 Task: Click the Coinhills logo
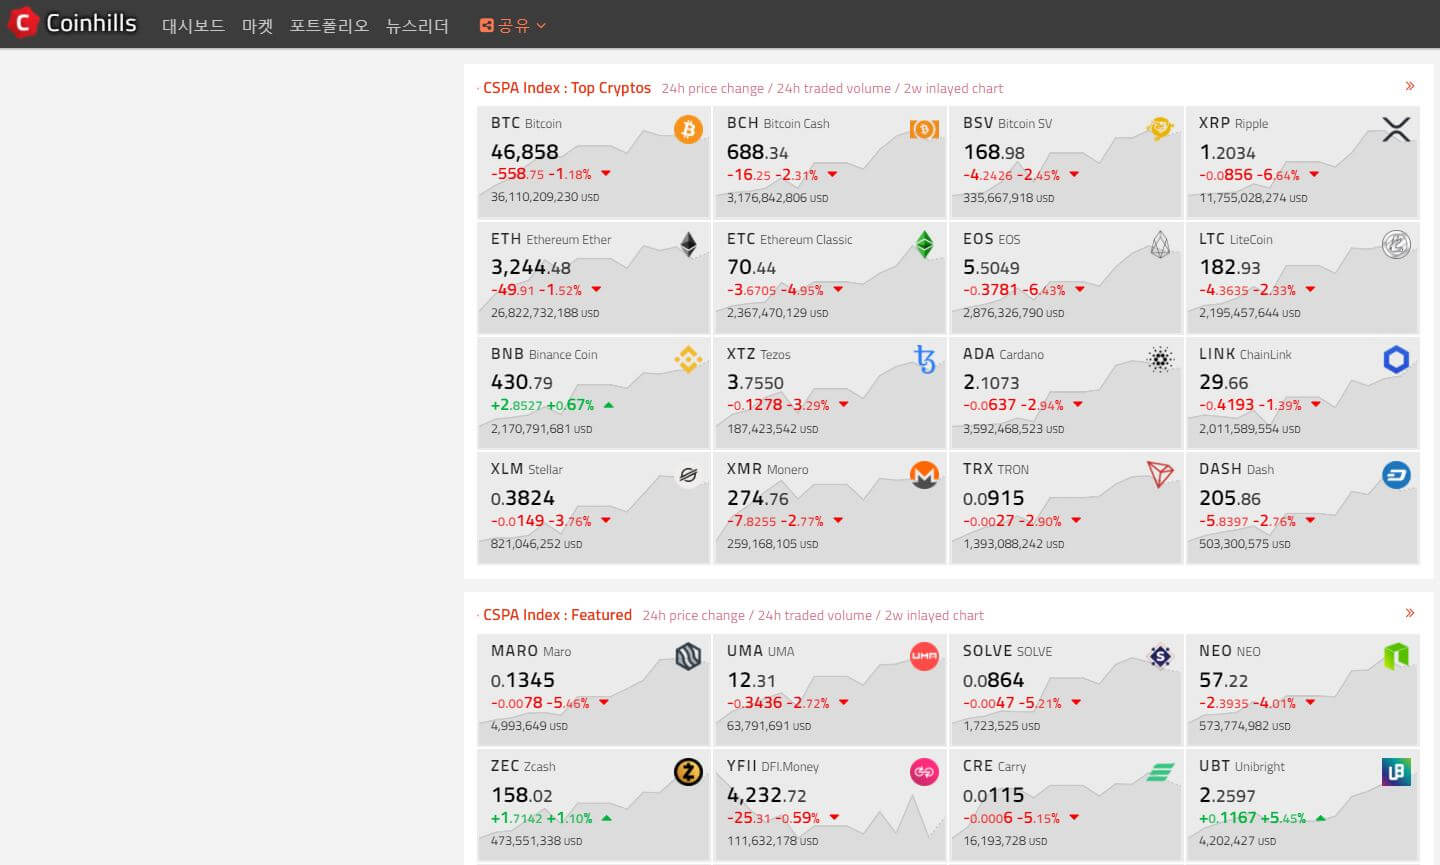pyautogui.click(x=72, y=23)
